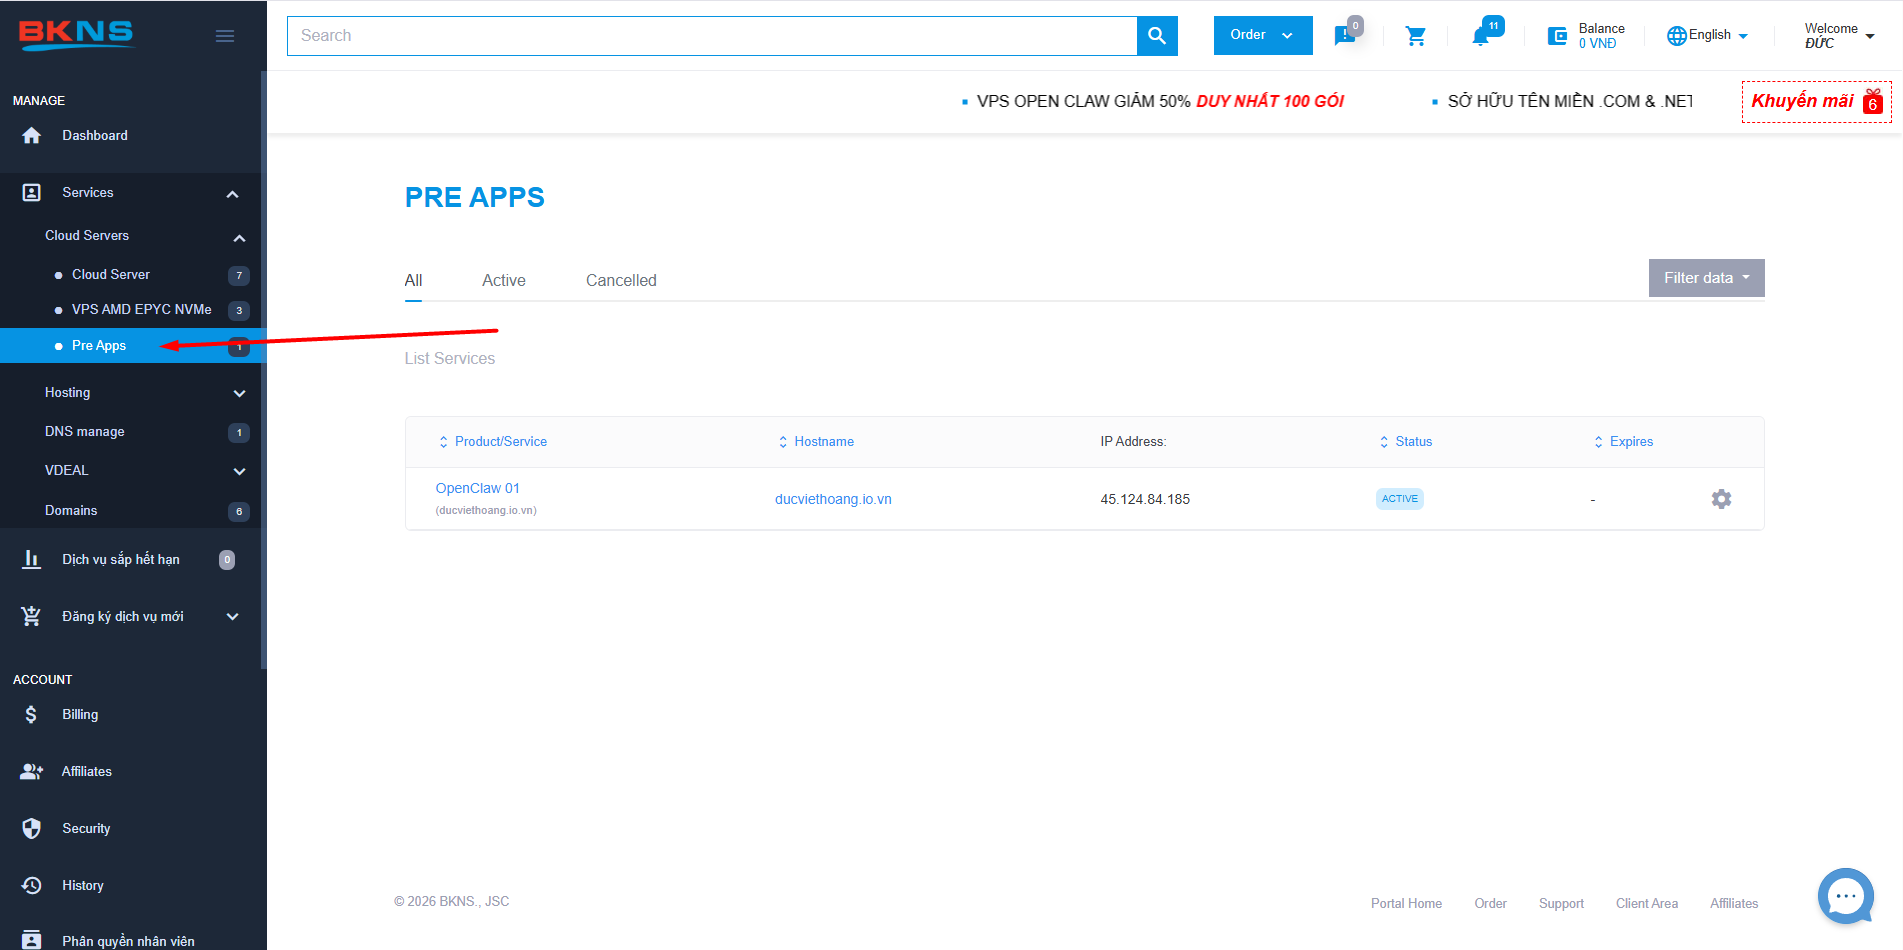The image size is (1903, 950).
Task: Switch to the Active tab
Action: [x=504, y=281]
